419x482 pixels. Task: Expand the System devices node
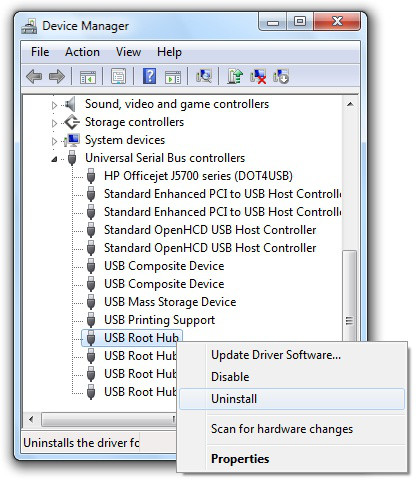click(54, 141)
